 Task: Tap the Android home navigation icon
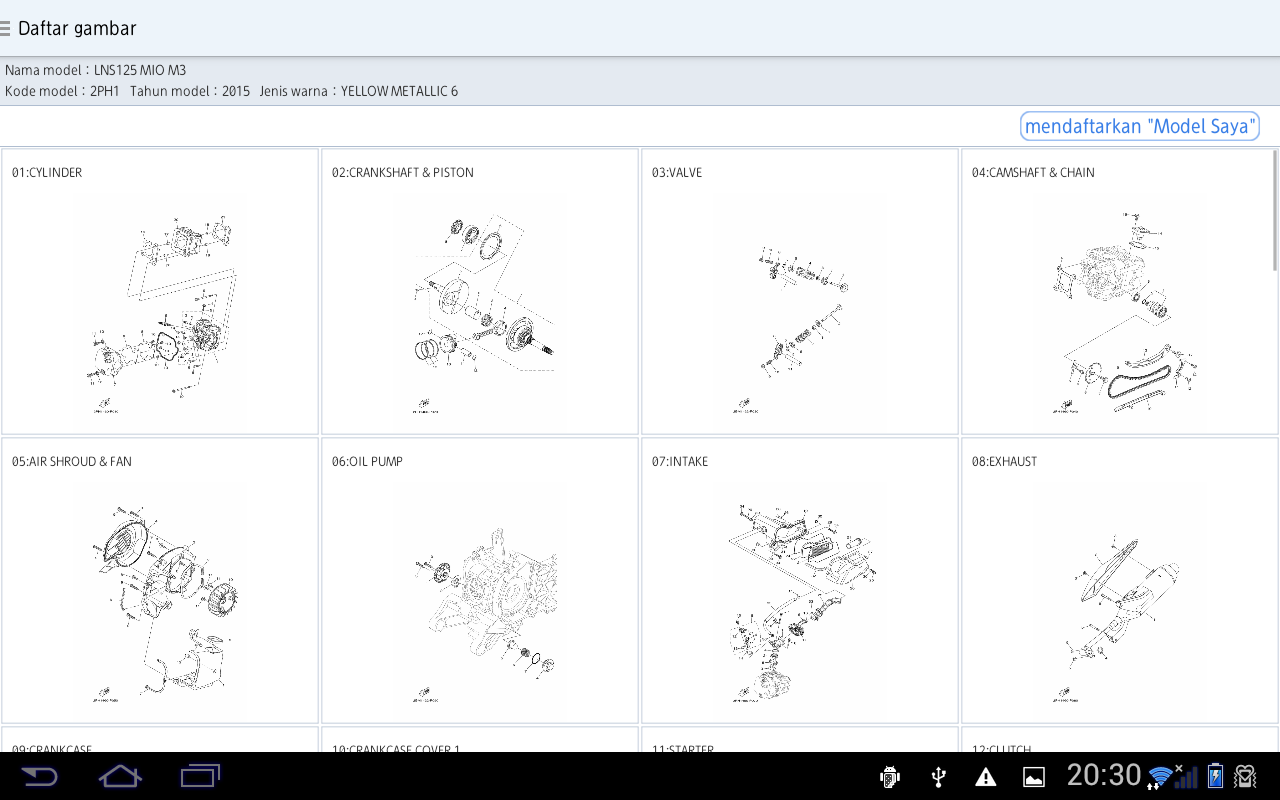120,776
